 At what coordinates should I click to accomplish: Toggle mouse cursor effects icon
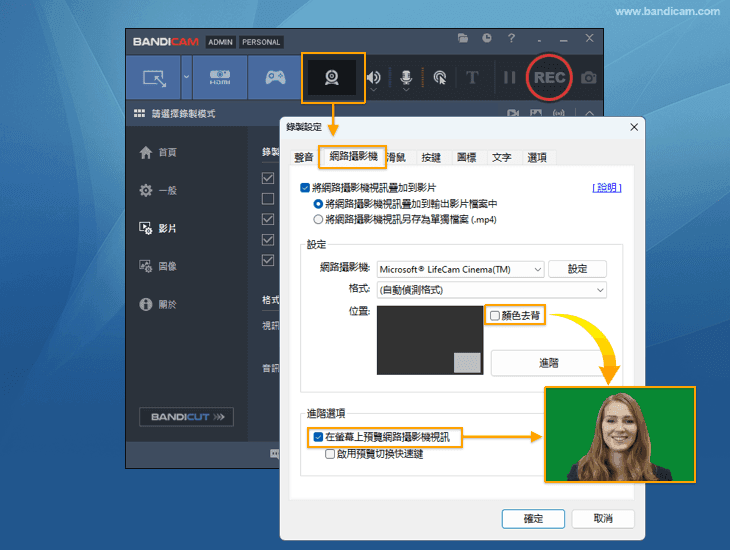coord(439,78)
